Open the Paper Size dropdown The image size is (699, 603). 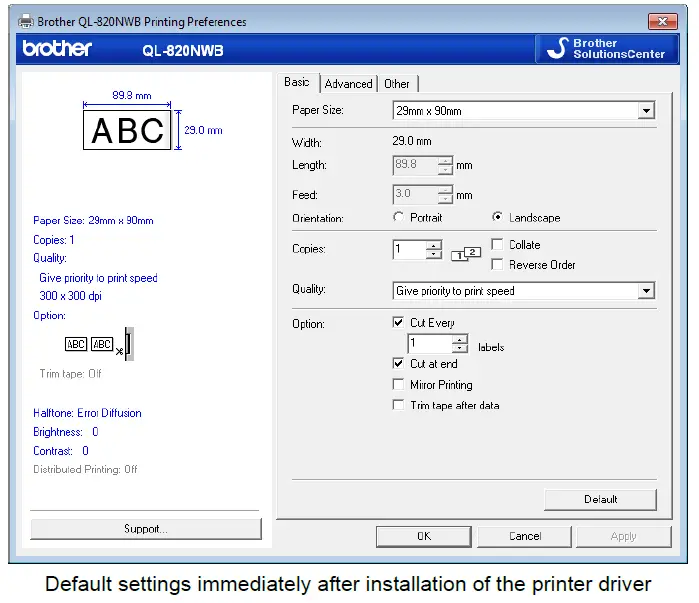tap(646, 111)
